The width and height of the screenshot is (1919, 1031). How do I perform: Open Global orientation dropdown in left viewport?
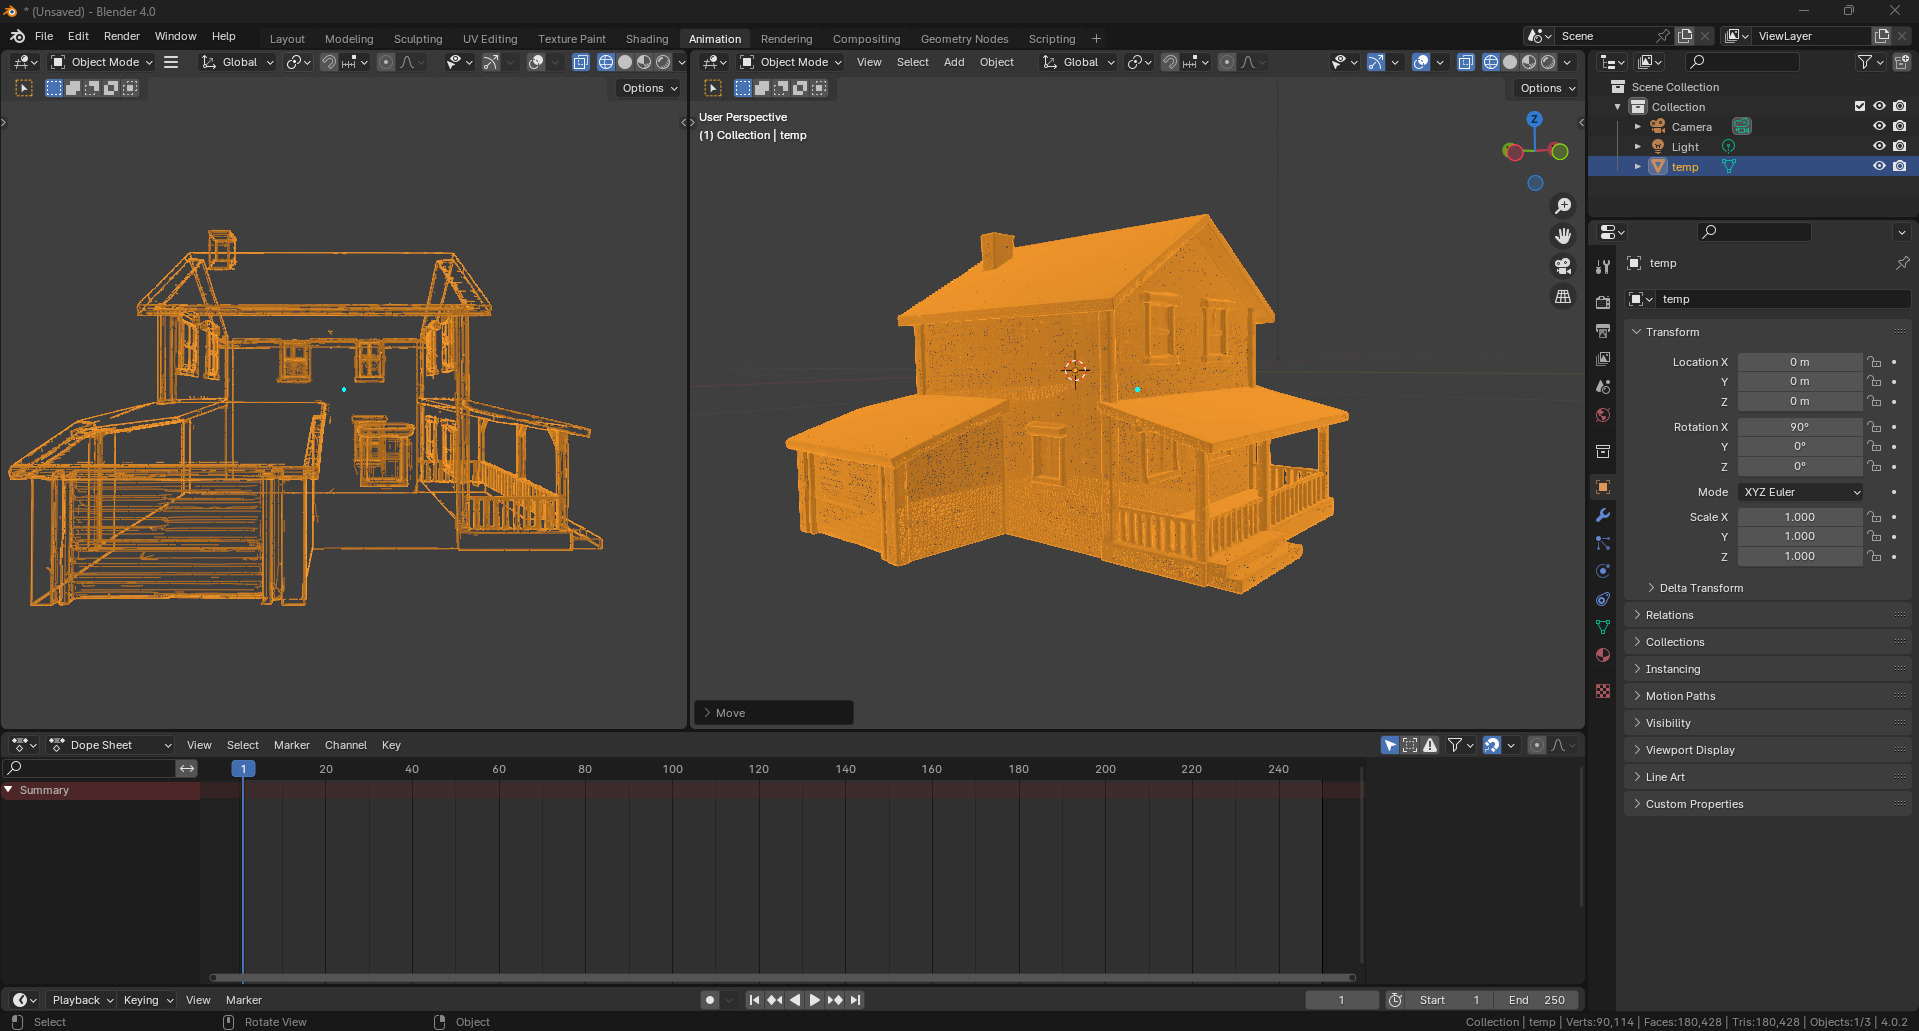(238, 62)
